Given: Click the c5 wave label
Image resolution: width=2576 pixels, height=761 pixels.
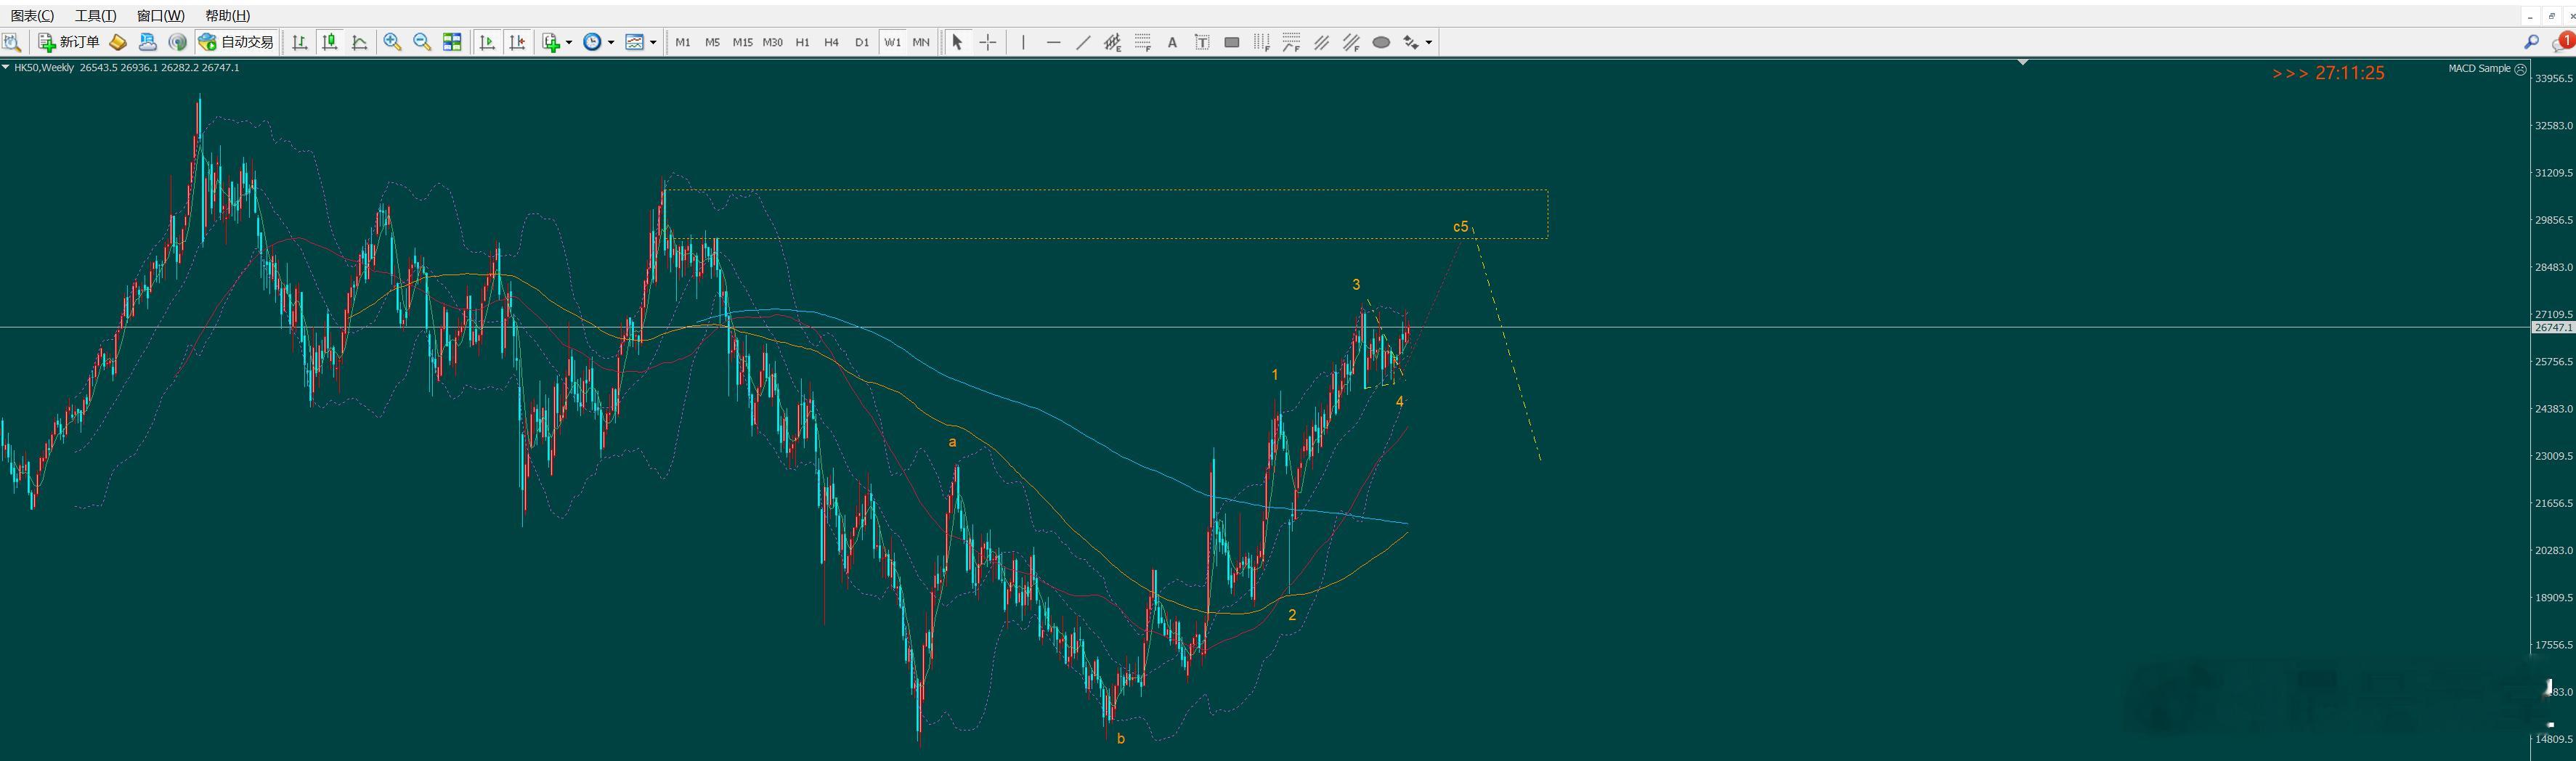Looking at the screenshot, I should coord(1460,227).
